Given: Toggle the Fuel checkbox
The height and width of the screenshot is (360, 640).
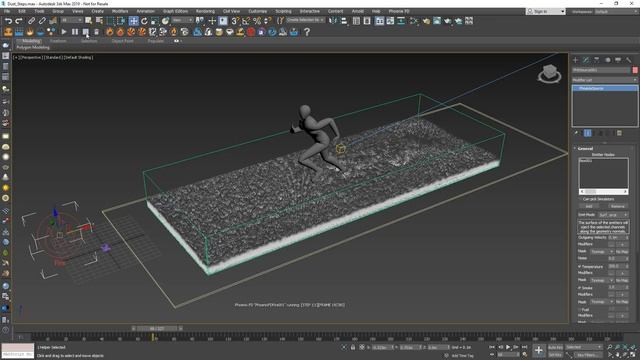Looking at the screenshot, I should point(580,309).
